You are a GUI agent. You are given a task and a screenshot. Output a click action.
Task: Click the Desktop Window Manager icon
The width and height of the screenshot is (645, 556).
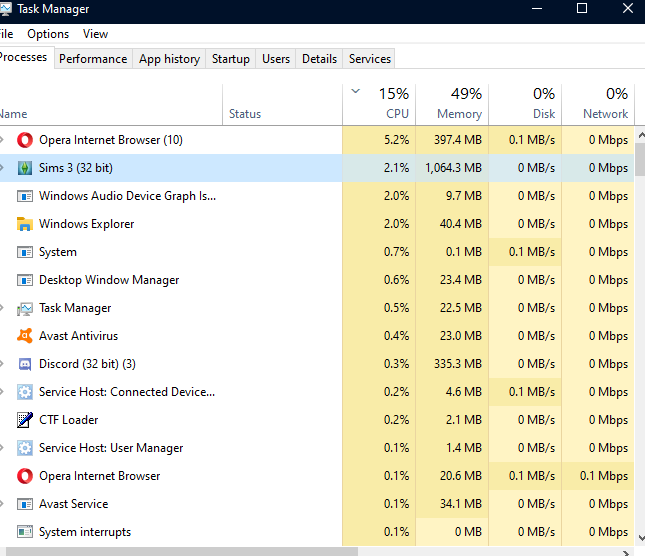(x=25, y=280)
